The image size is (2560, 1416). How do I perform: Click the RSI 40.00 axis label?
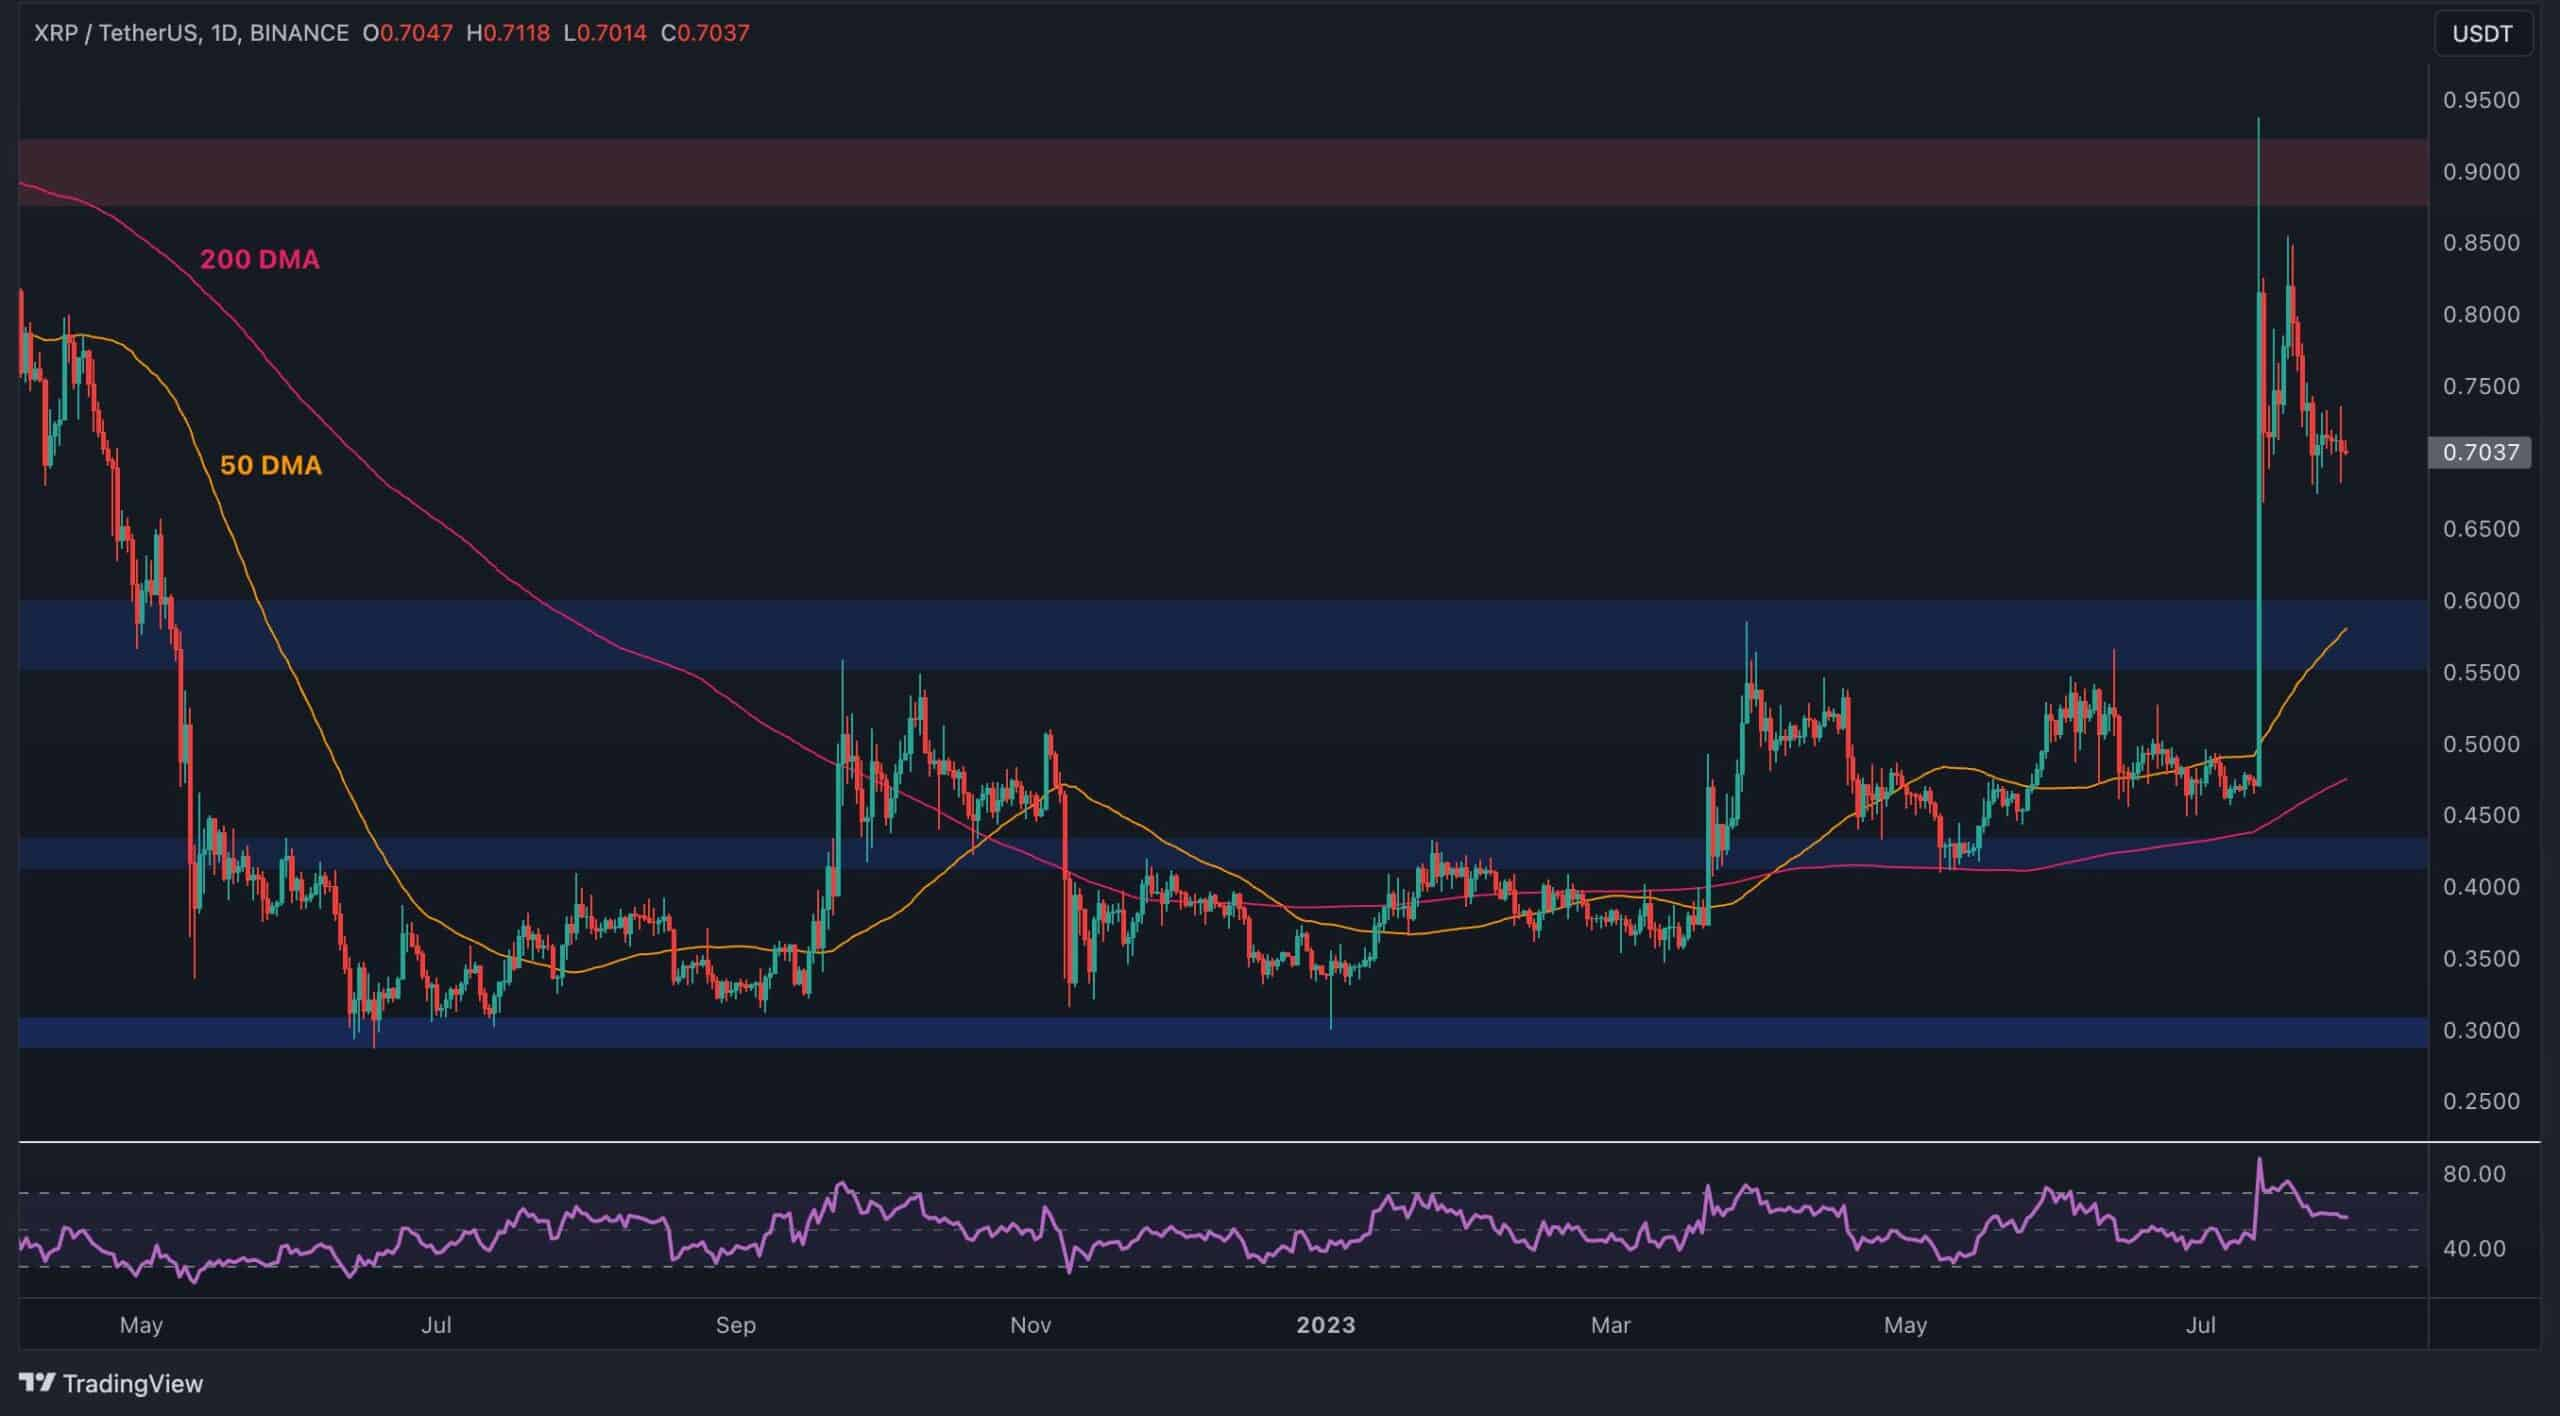pyautogui.click(x=2474, y=1249)
